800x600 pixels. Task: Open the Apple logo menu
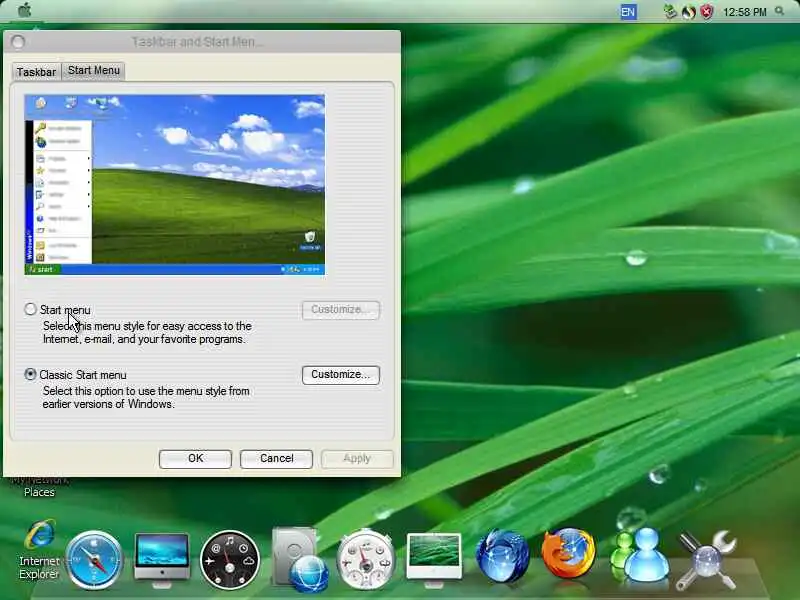pyautogui.click(x=24, y=10)
